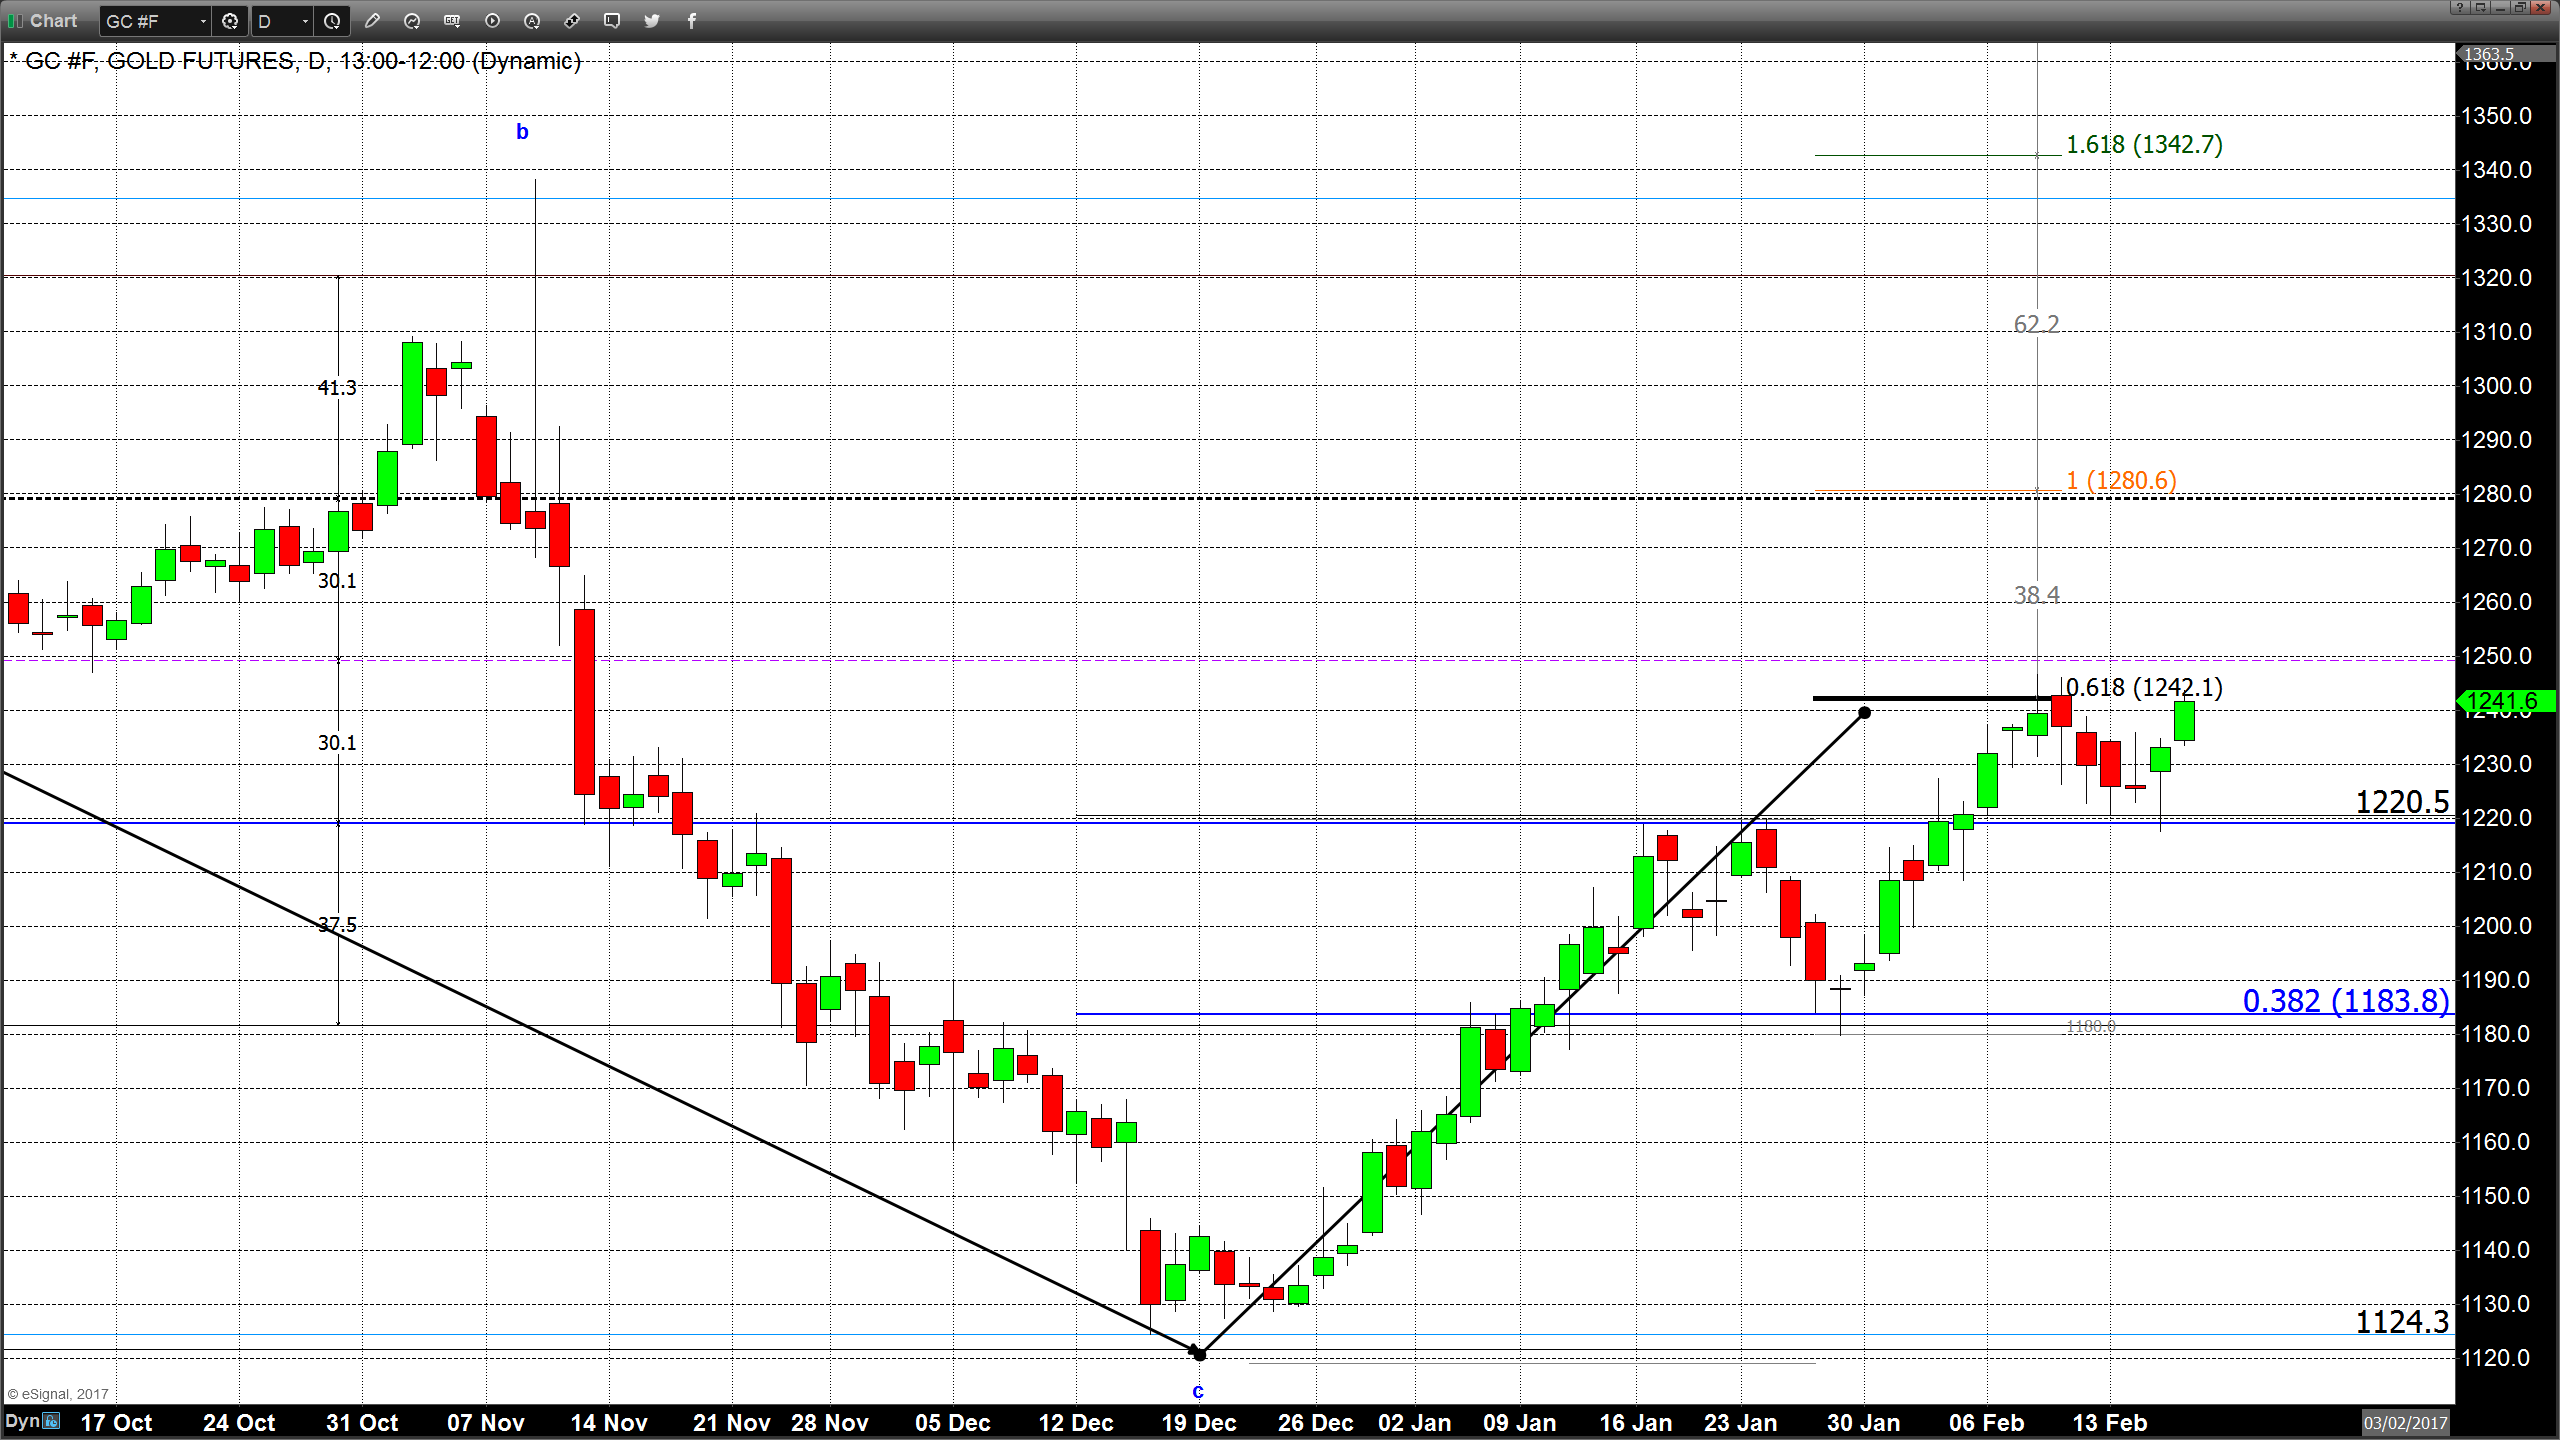Click the 1300.0 price axis label
This screenshot has width=2560, height=1440.
2497,386
